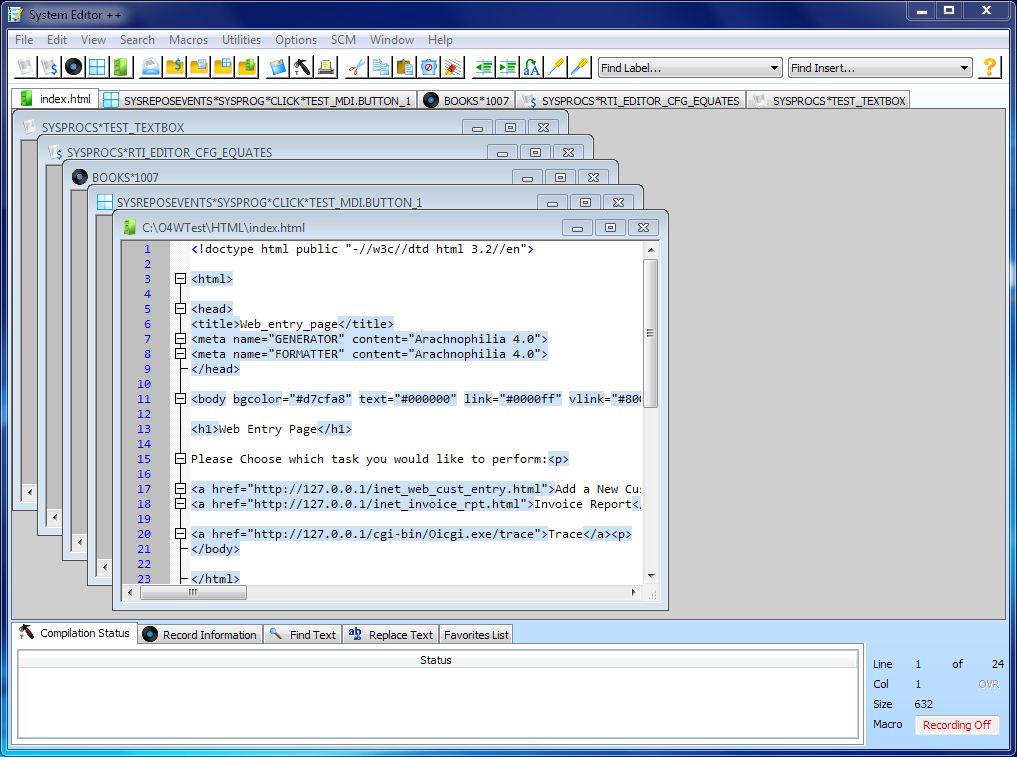Screen dimensions: 1017x757
Task: Collapse the fold marker on line 20
Action: click(180, 534)
